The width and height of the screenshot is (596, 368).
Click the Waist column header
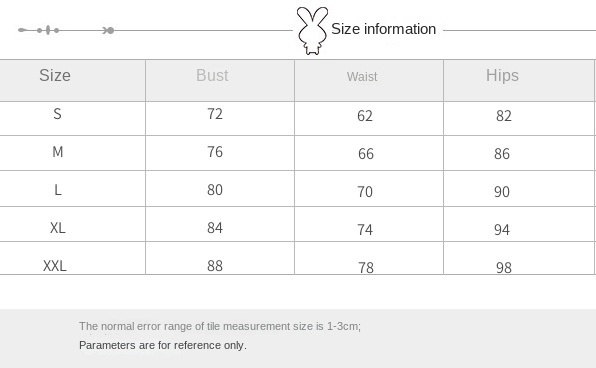[x=362, y=77]
